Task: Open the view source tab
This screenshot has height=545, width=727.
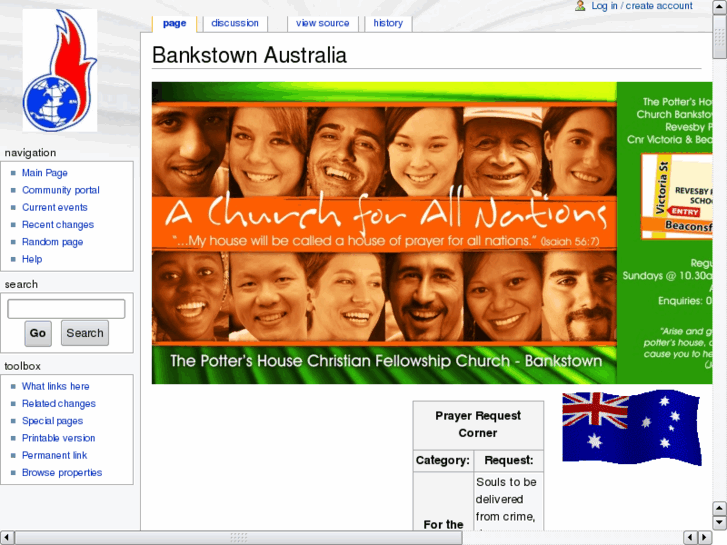Action: pos(323,23)
